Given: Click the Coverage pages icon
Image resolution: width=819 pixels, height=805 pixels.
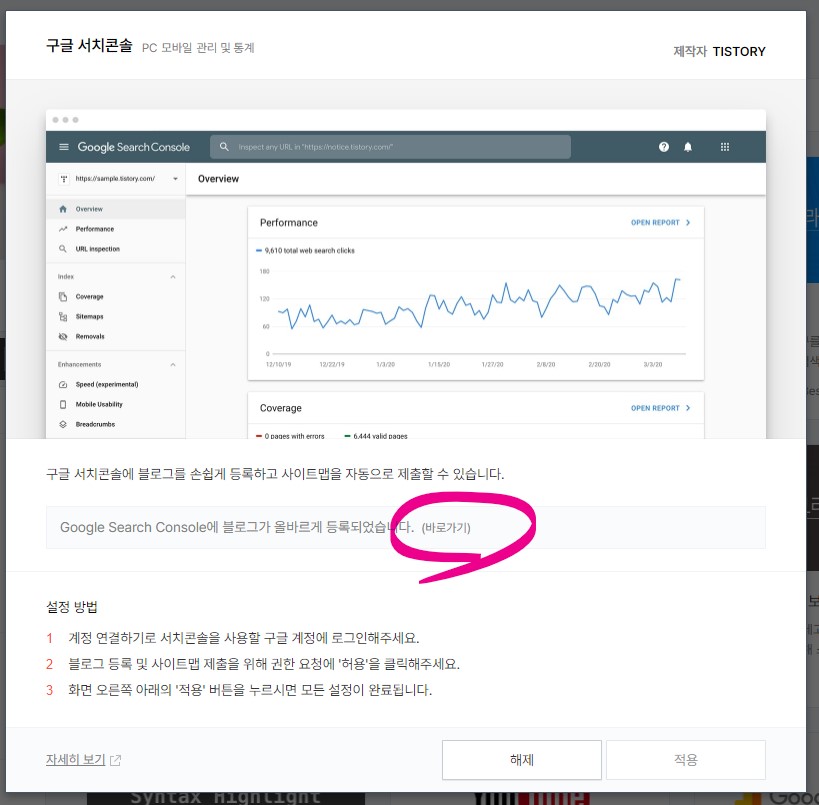Looking at the screenshot, I should [x=63, y=297].
